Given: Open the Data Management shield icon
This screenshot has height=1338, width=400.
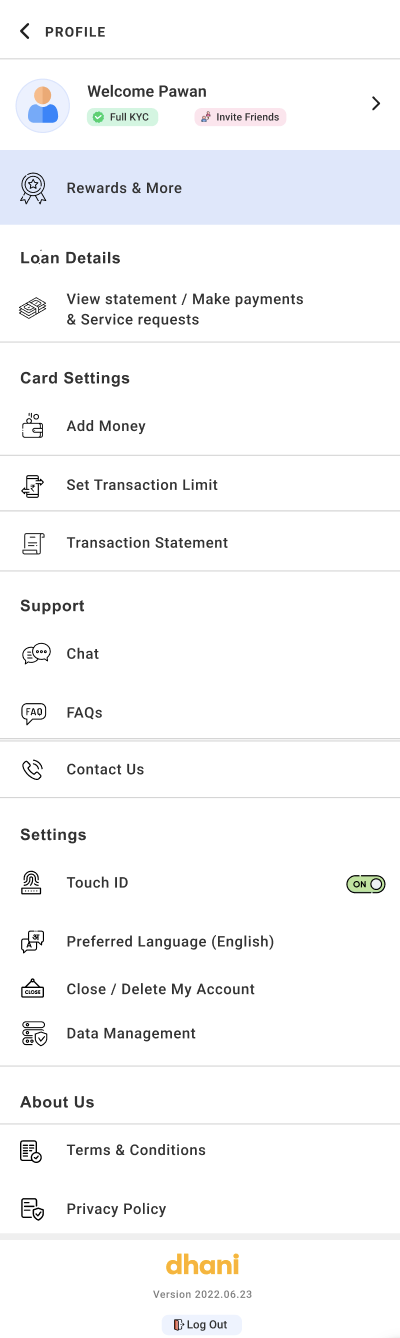Looking at the screenshot, I should click(33, 1033).
